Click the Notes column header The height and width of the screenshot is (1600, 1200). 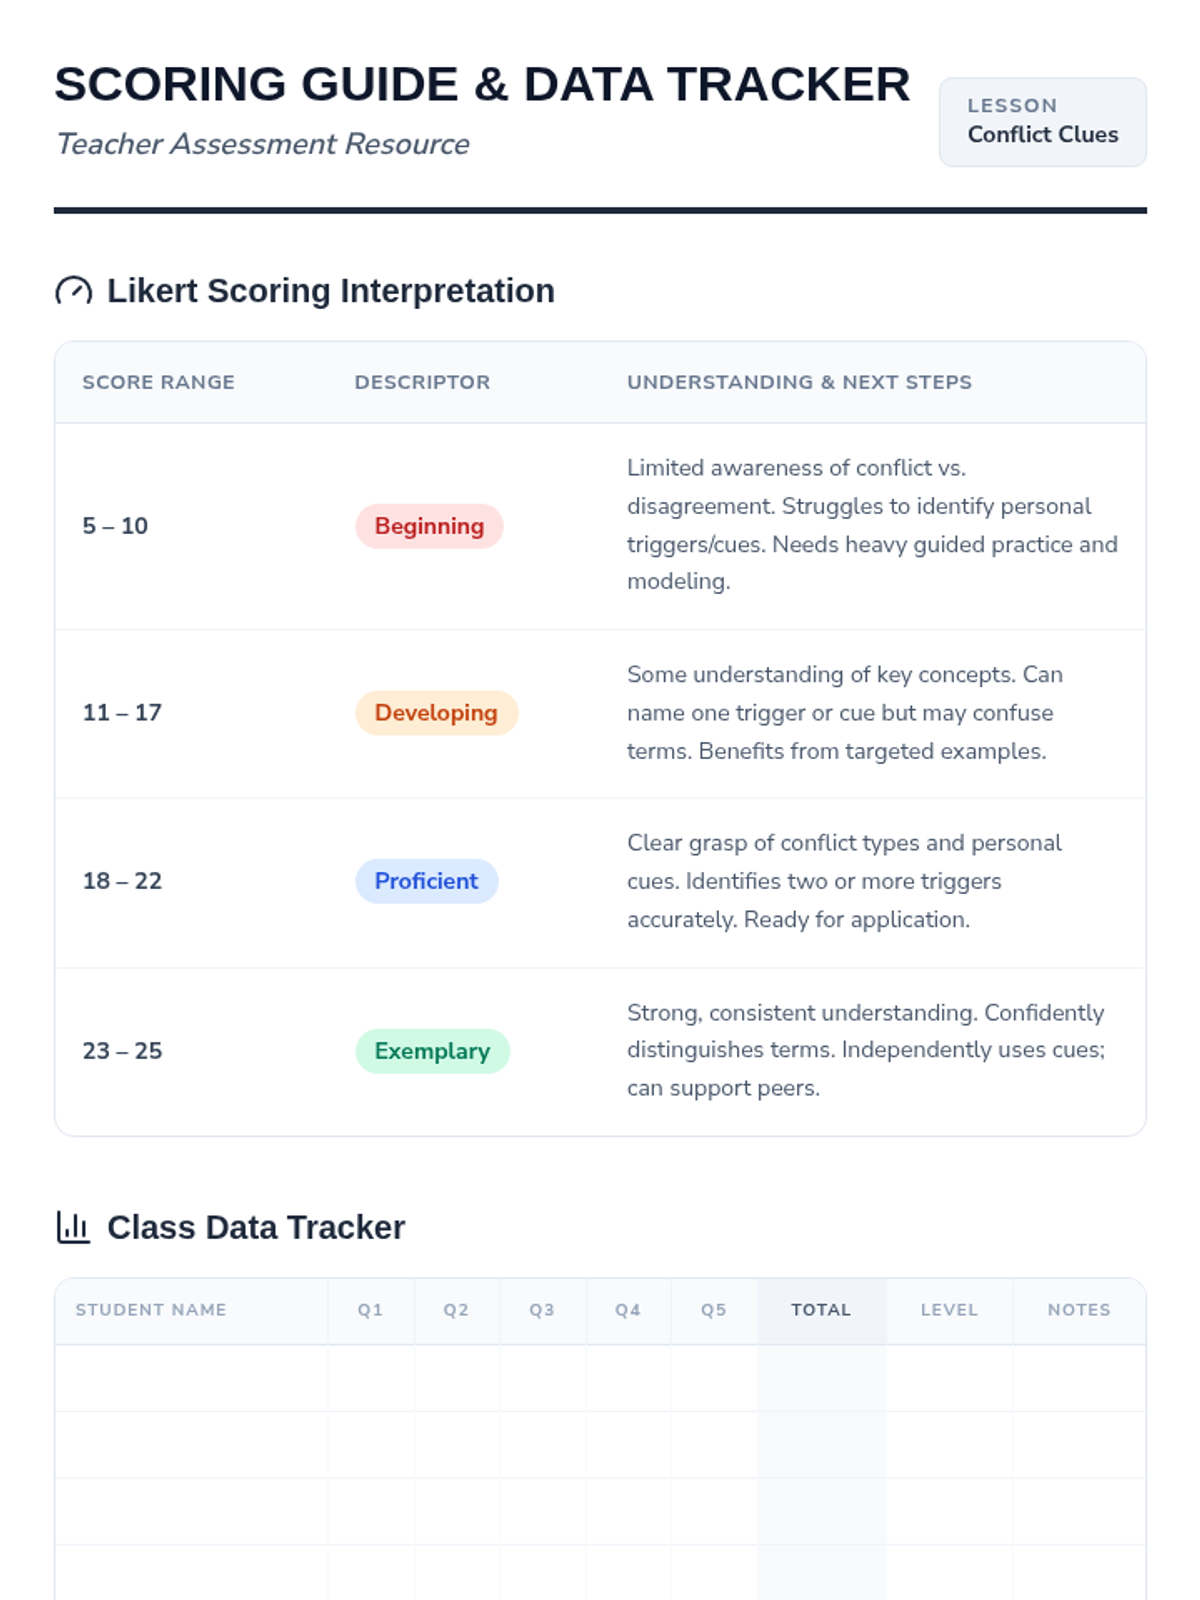click(x=1079, y=1310)
